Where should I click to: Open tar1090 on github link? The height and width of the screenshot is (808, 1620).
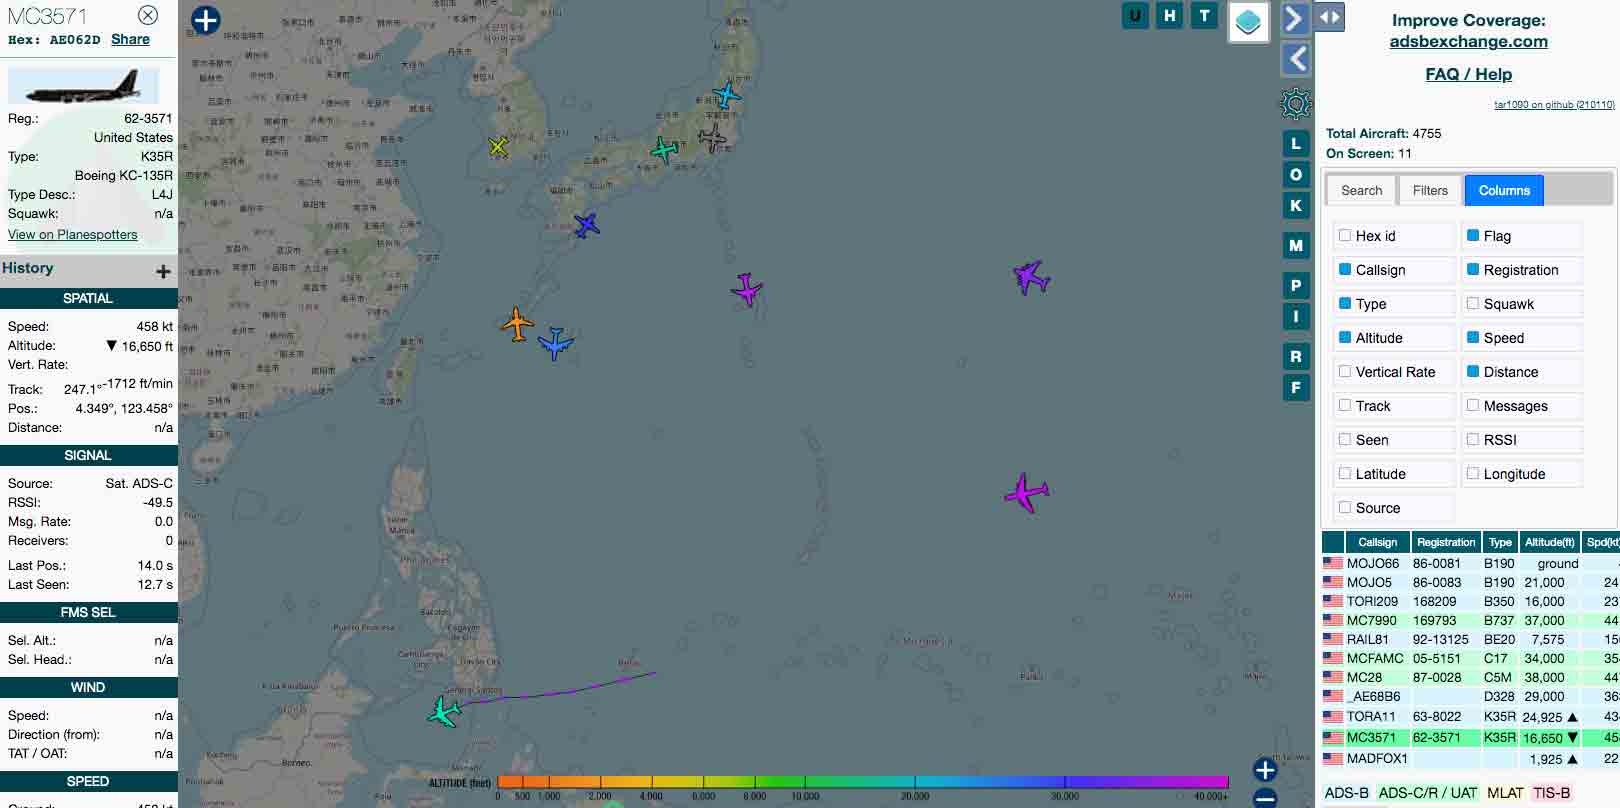pos(1554,104)
